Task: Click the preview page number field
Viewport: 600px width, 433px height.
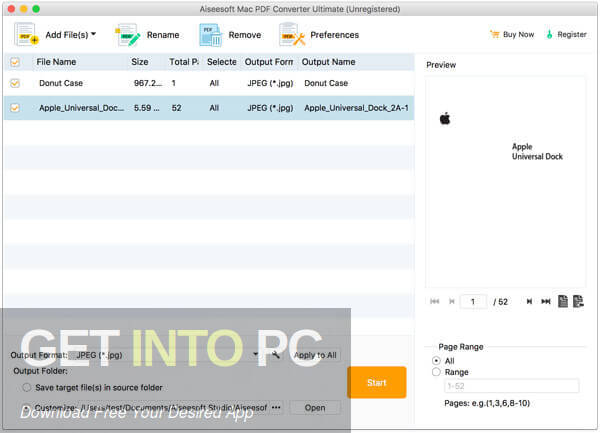Action: [473, 302]
